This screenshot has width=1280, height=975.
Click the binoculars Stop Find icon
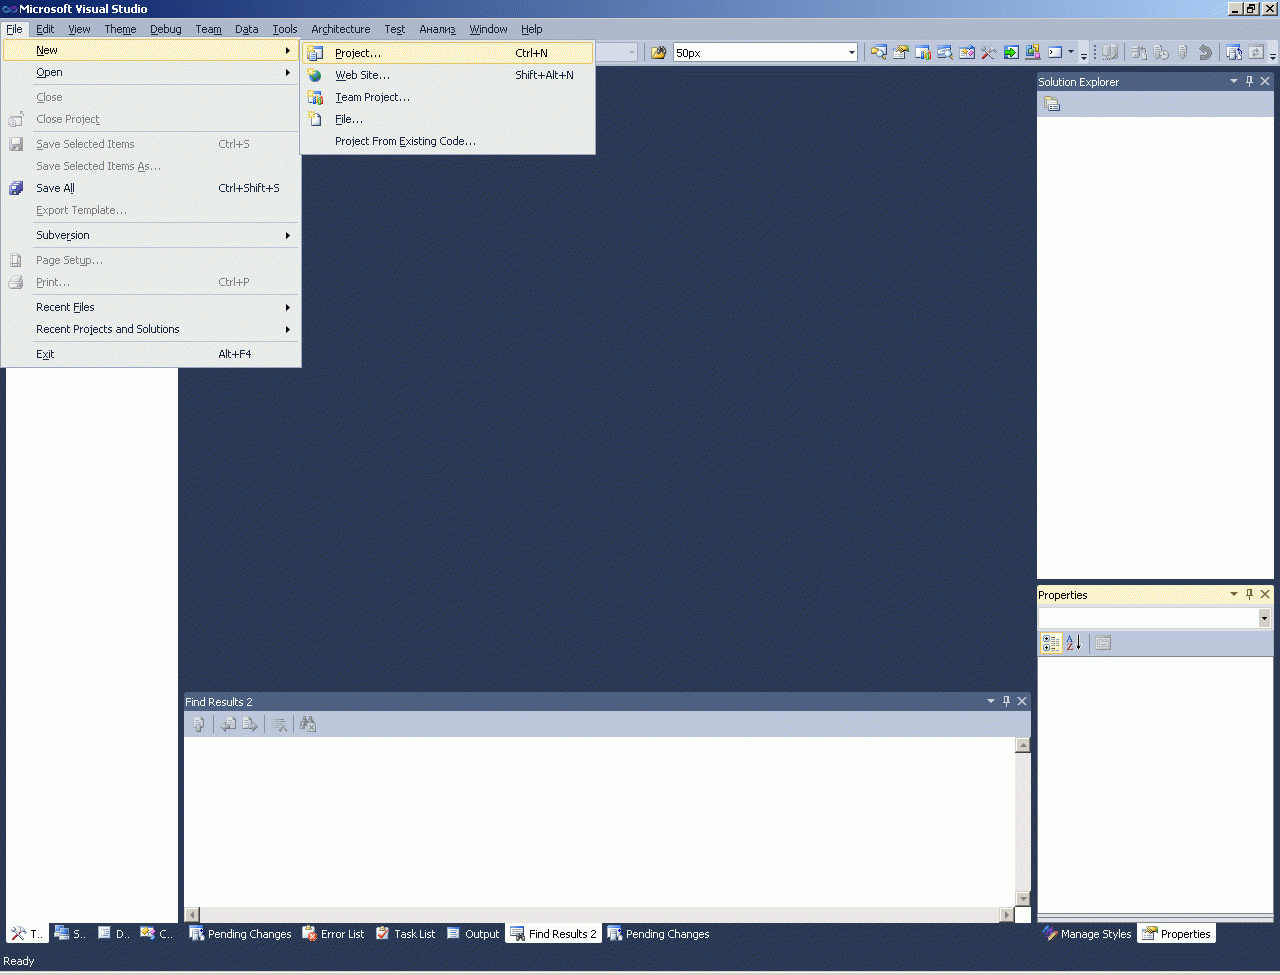[308, 724]
